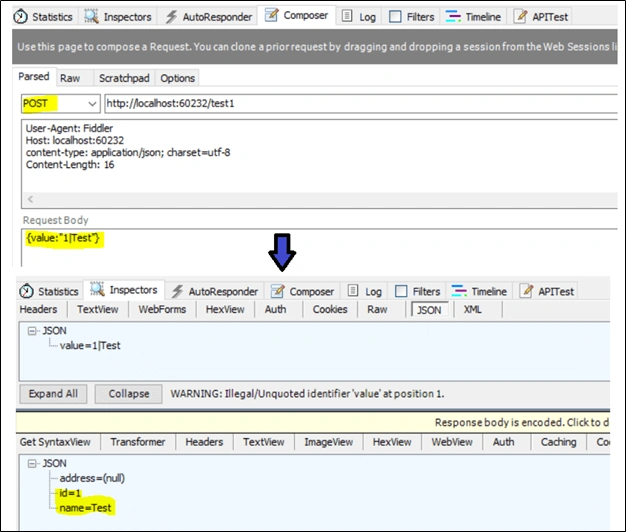Click AutoResponder lightning icon in top tab bar
This screenshot has width=626, height=532.
(172, 17)
